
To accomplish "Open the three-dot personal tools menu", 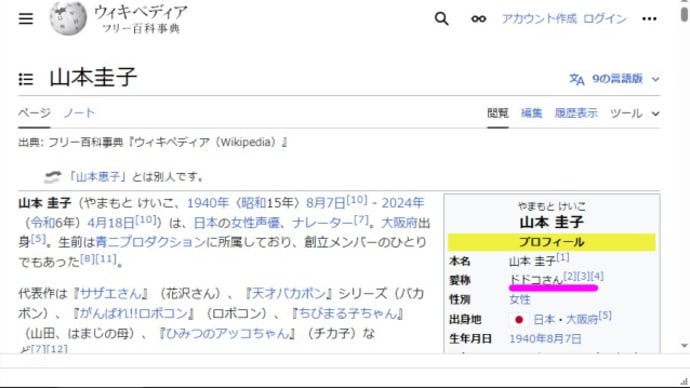I will pyautogui.click(x=649, y=18).
